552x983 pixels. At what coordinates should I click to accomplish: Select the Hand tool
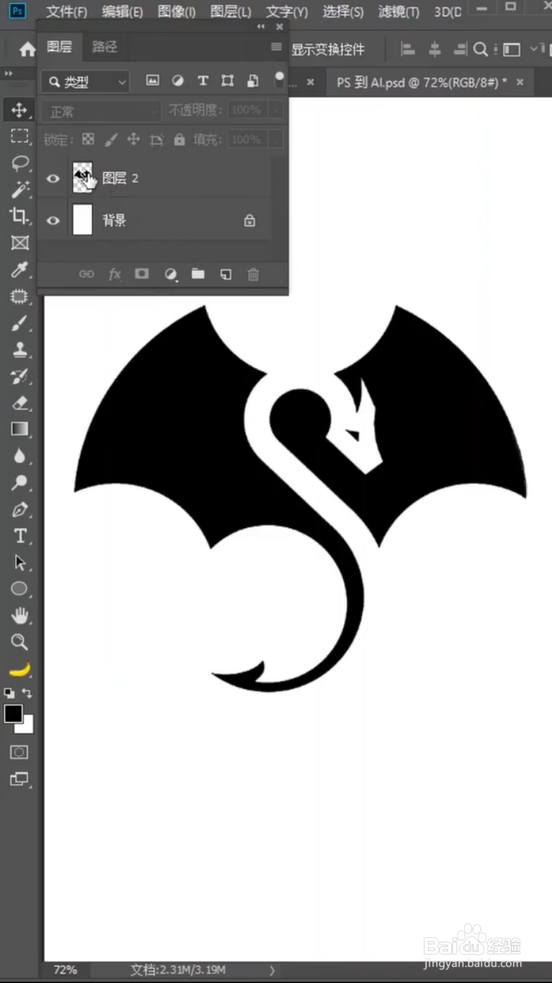click(19, 616)
